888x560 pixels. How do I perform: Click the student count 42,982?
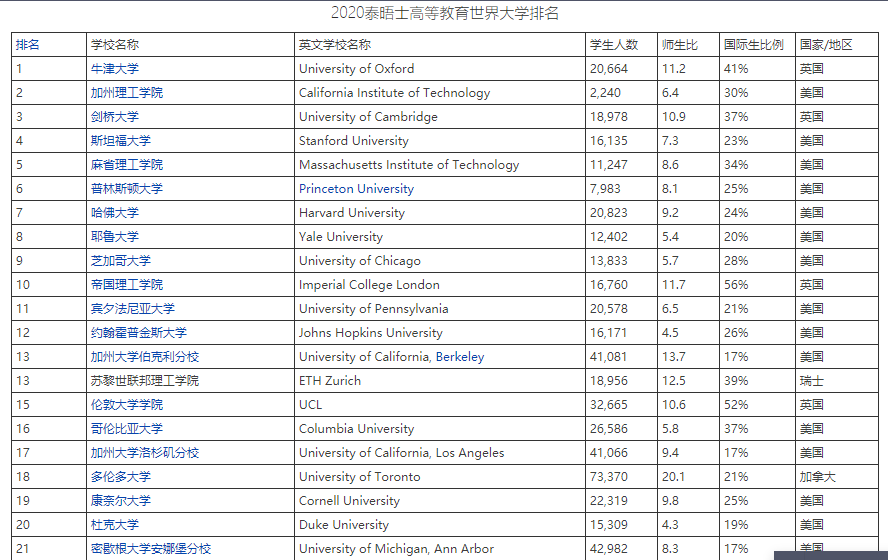tap(609, 549)
